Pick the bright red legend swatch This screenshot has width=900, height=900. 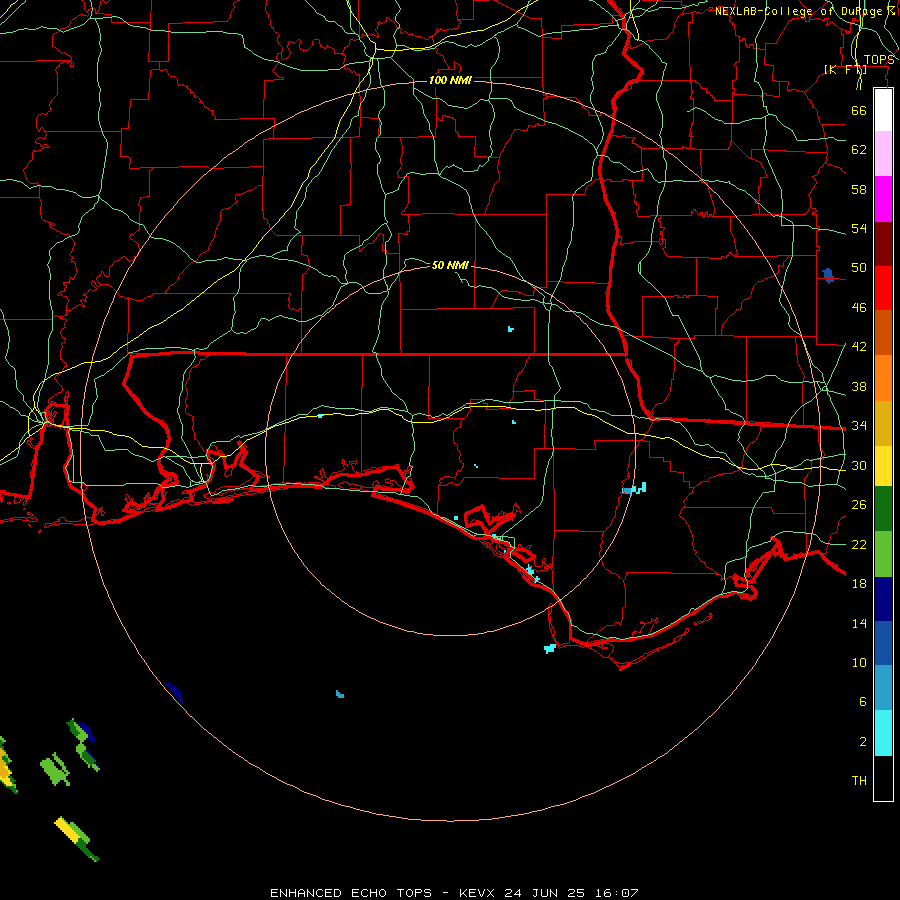(x=883, y=288)
